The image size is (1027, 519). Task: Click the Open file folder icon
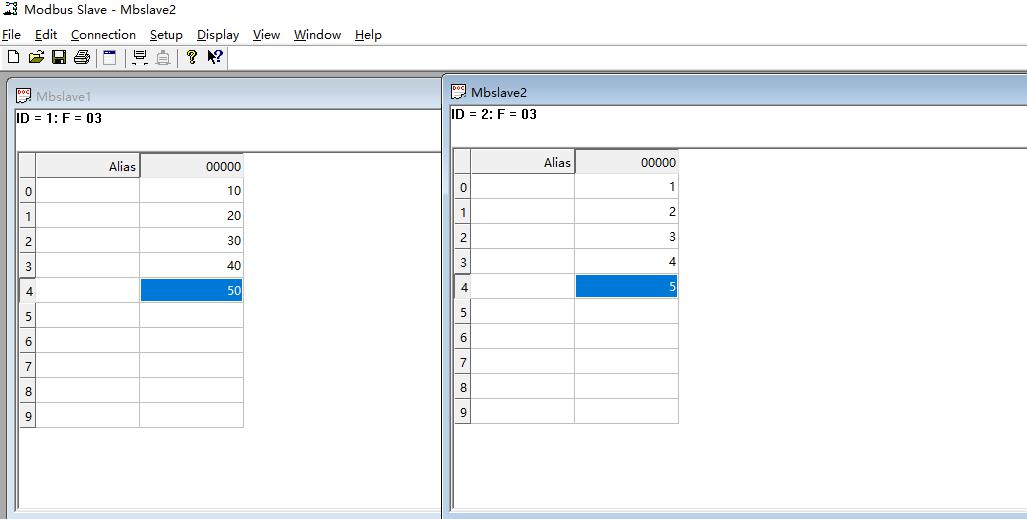coord(36,58)
